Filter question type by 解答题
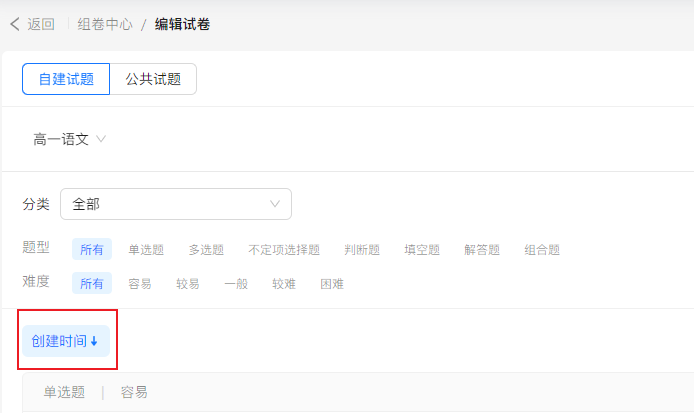This screenshot has height=413, width=694. 482,250
